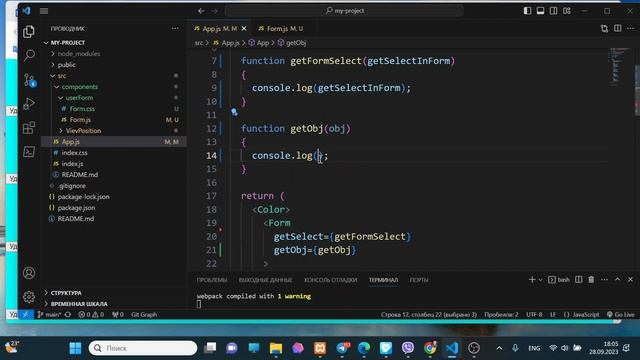
Task: Open errors and warnings status item
Action: point(91,315)
